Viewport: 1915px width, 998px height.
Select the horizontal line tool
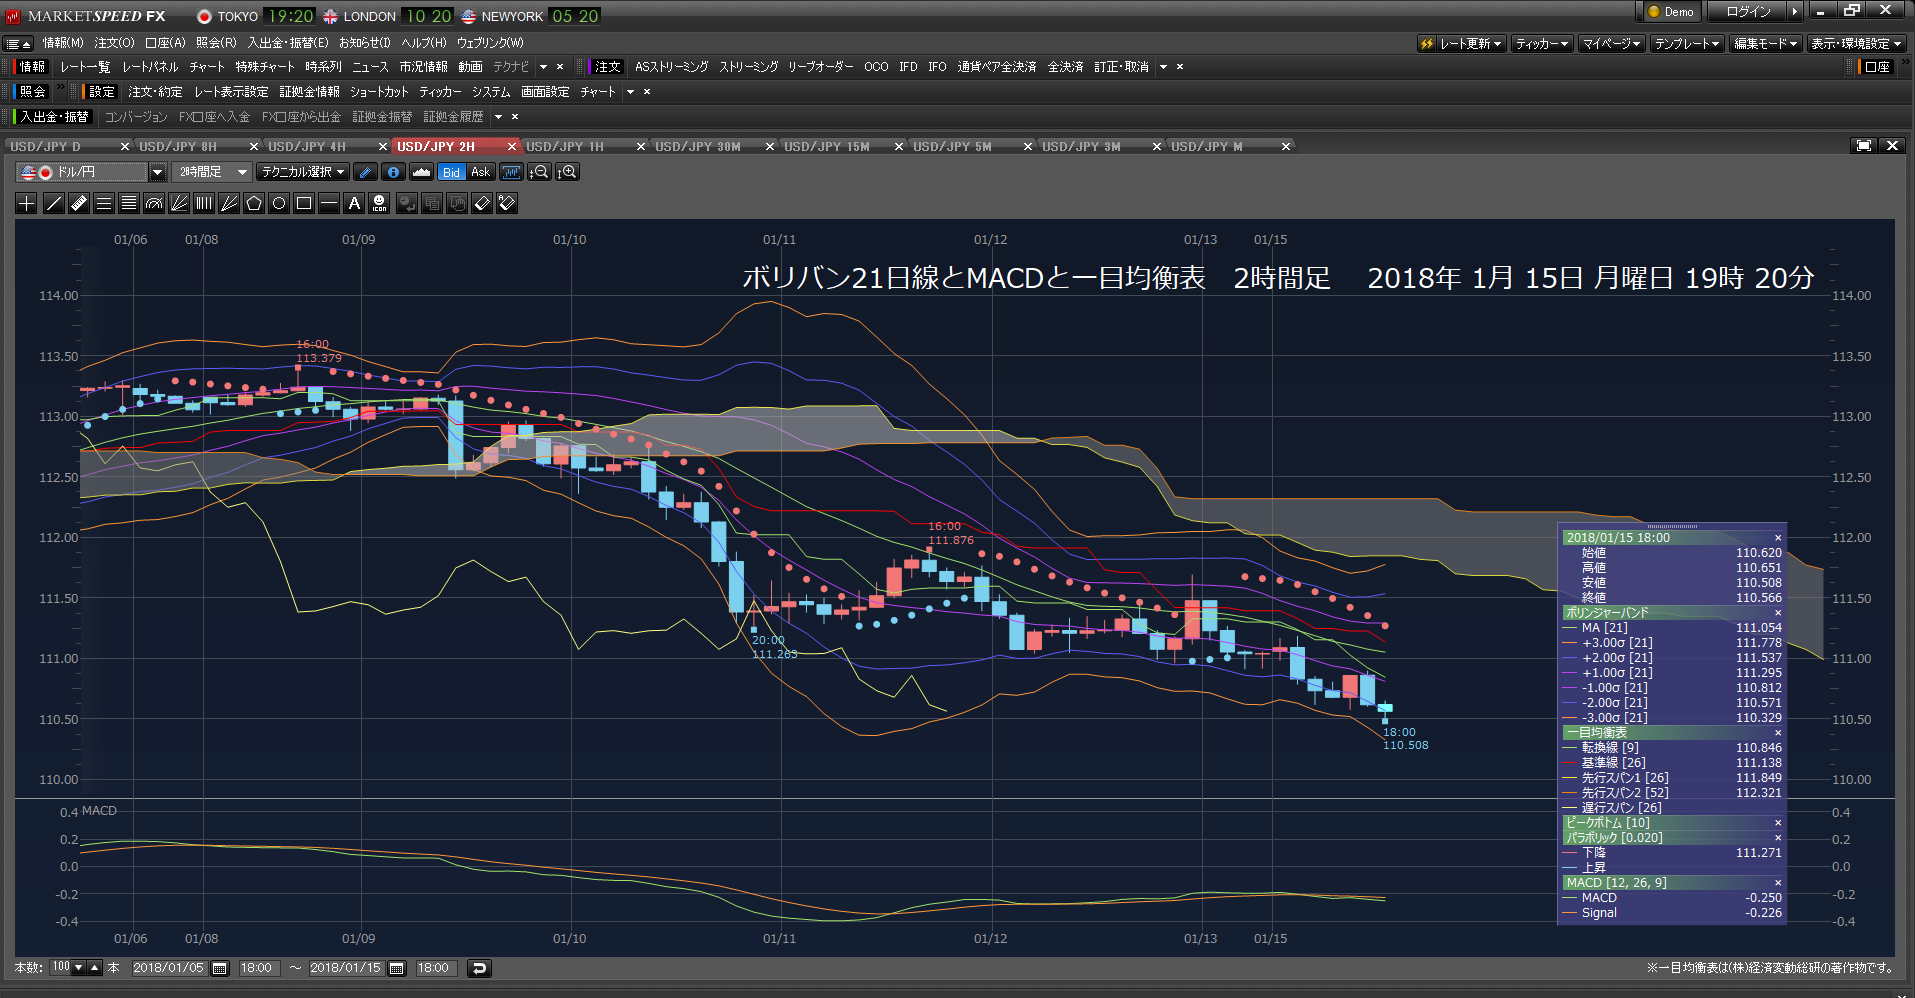[328, 203]
